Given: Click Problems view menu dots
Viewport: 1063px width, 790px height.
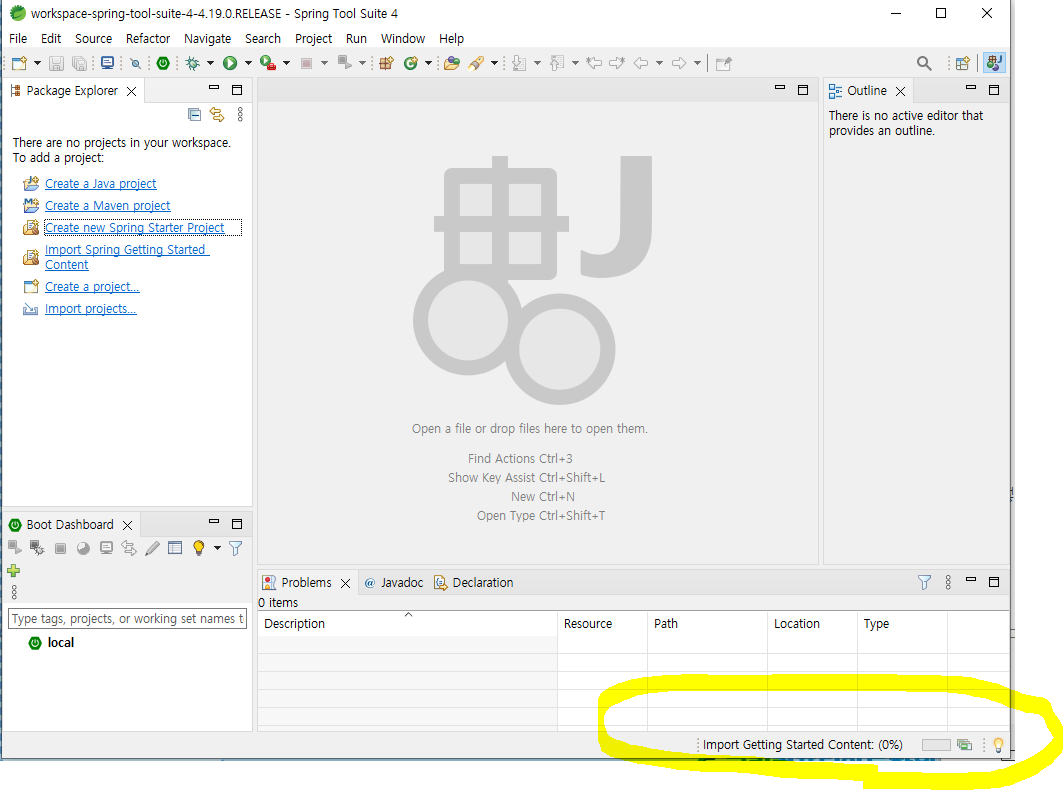Looking at the screenshot, I should pos(948,582).
